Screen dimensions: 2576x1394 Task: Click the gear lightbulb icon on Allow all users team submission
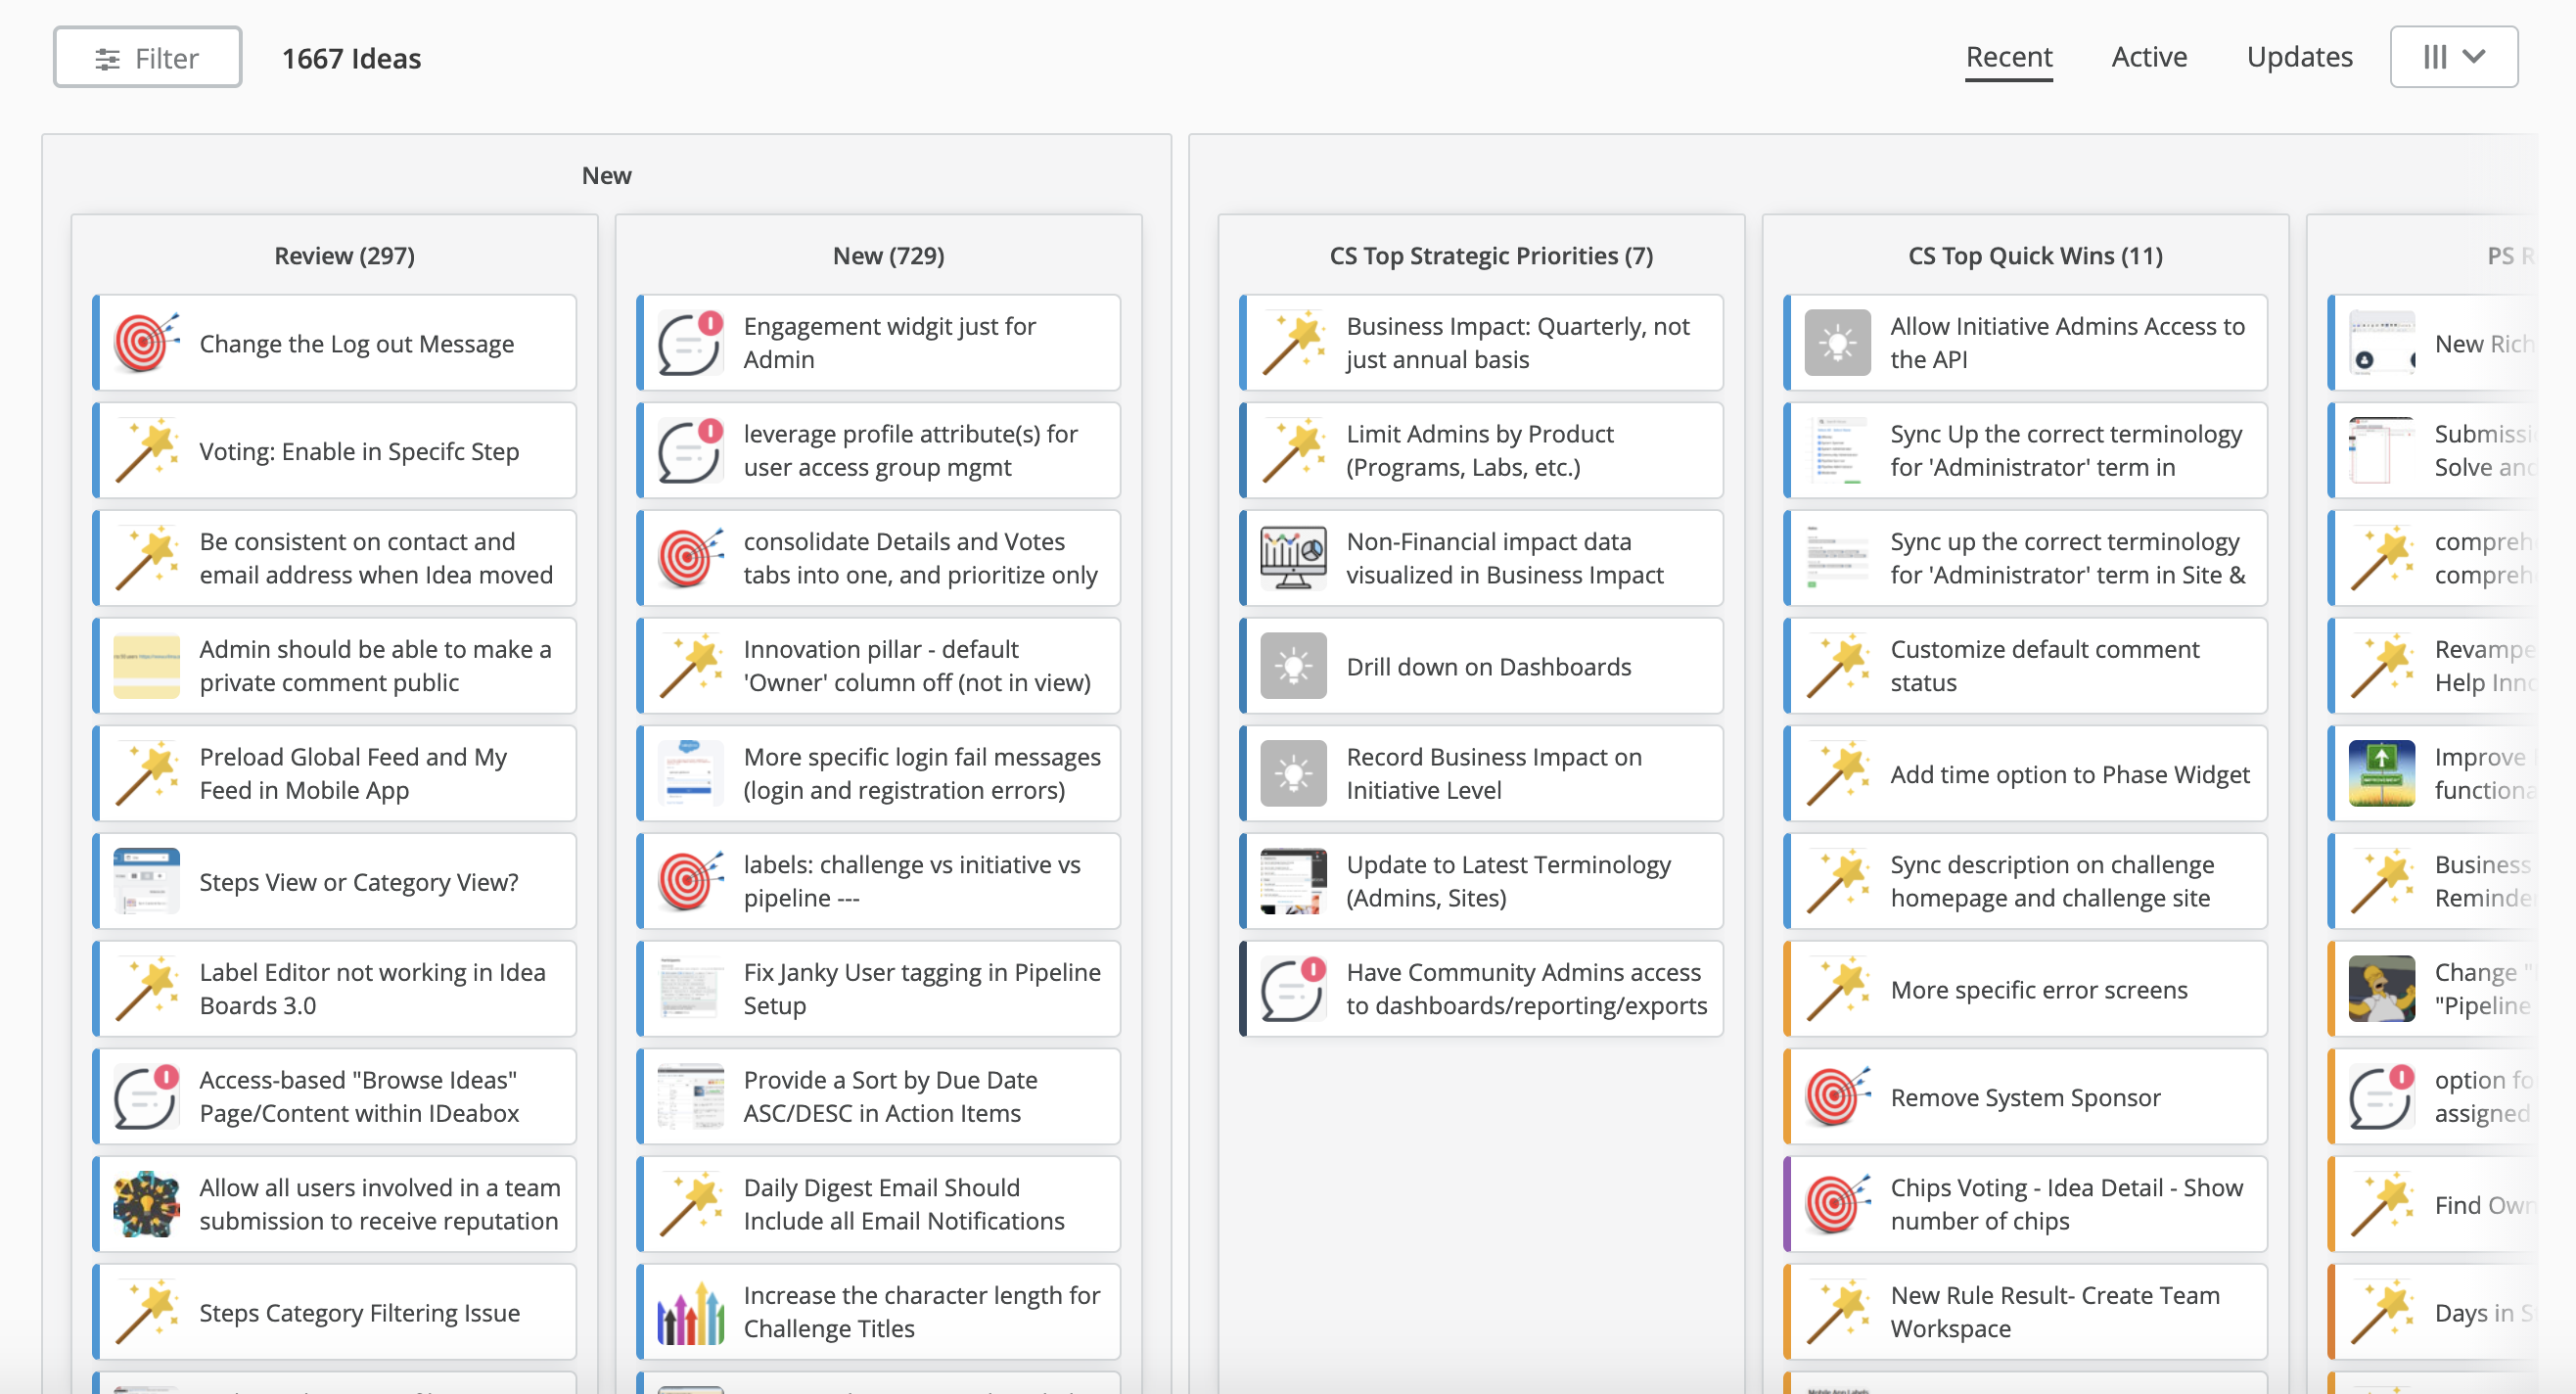[146, 1204]
